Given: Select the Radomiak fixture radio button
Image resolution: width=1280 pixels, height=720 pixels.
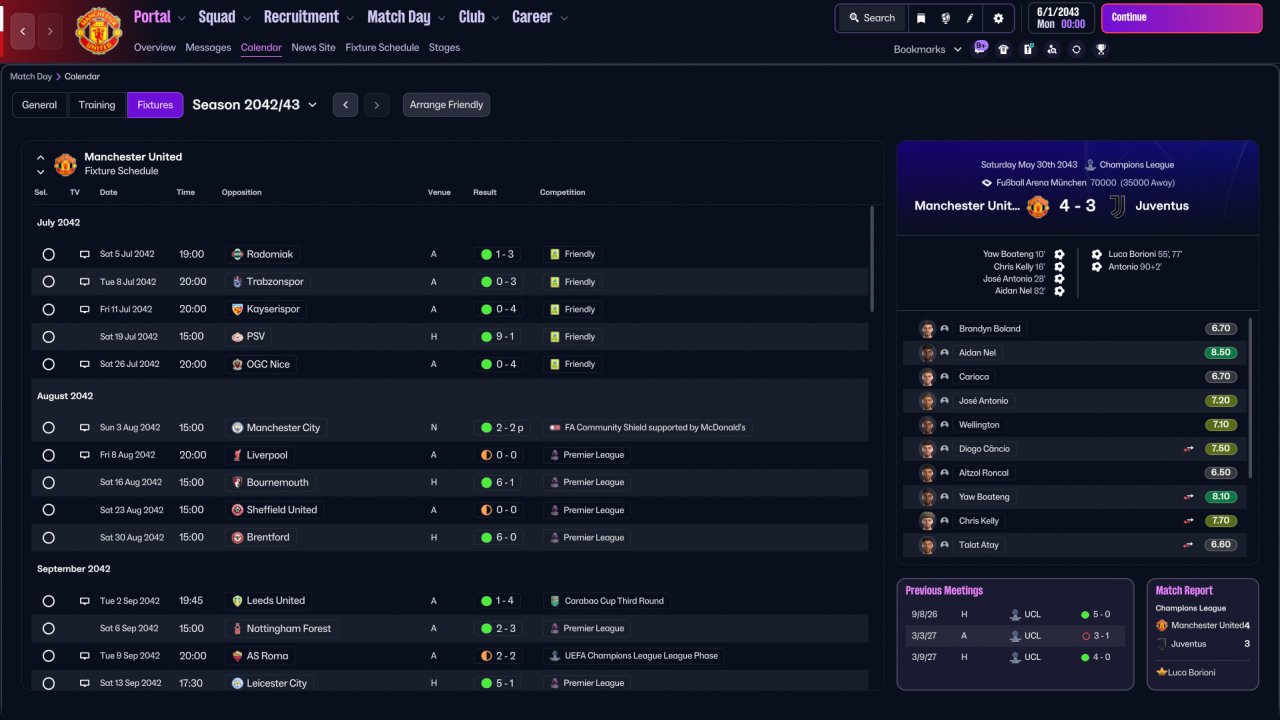Looking at the screenshot, I should pos(48,255).
